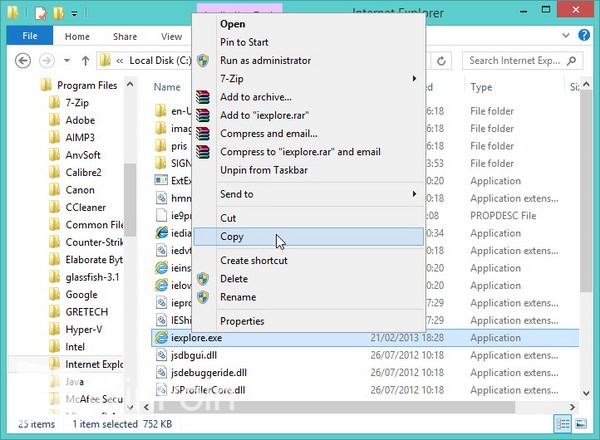The height and width of the screenshot is (440, 600).
Task: Click the file list scrollbar down arrow
Action: coord(586,393)
